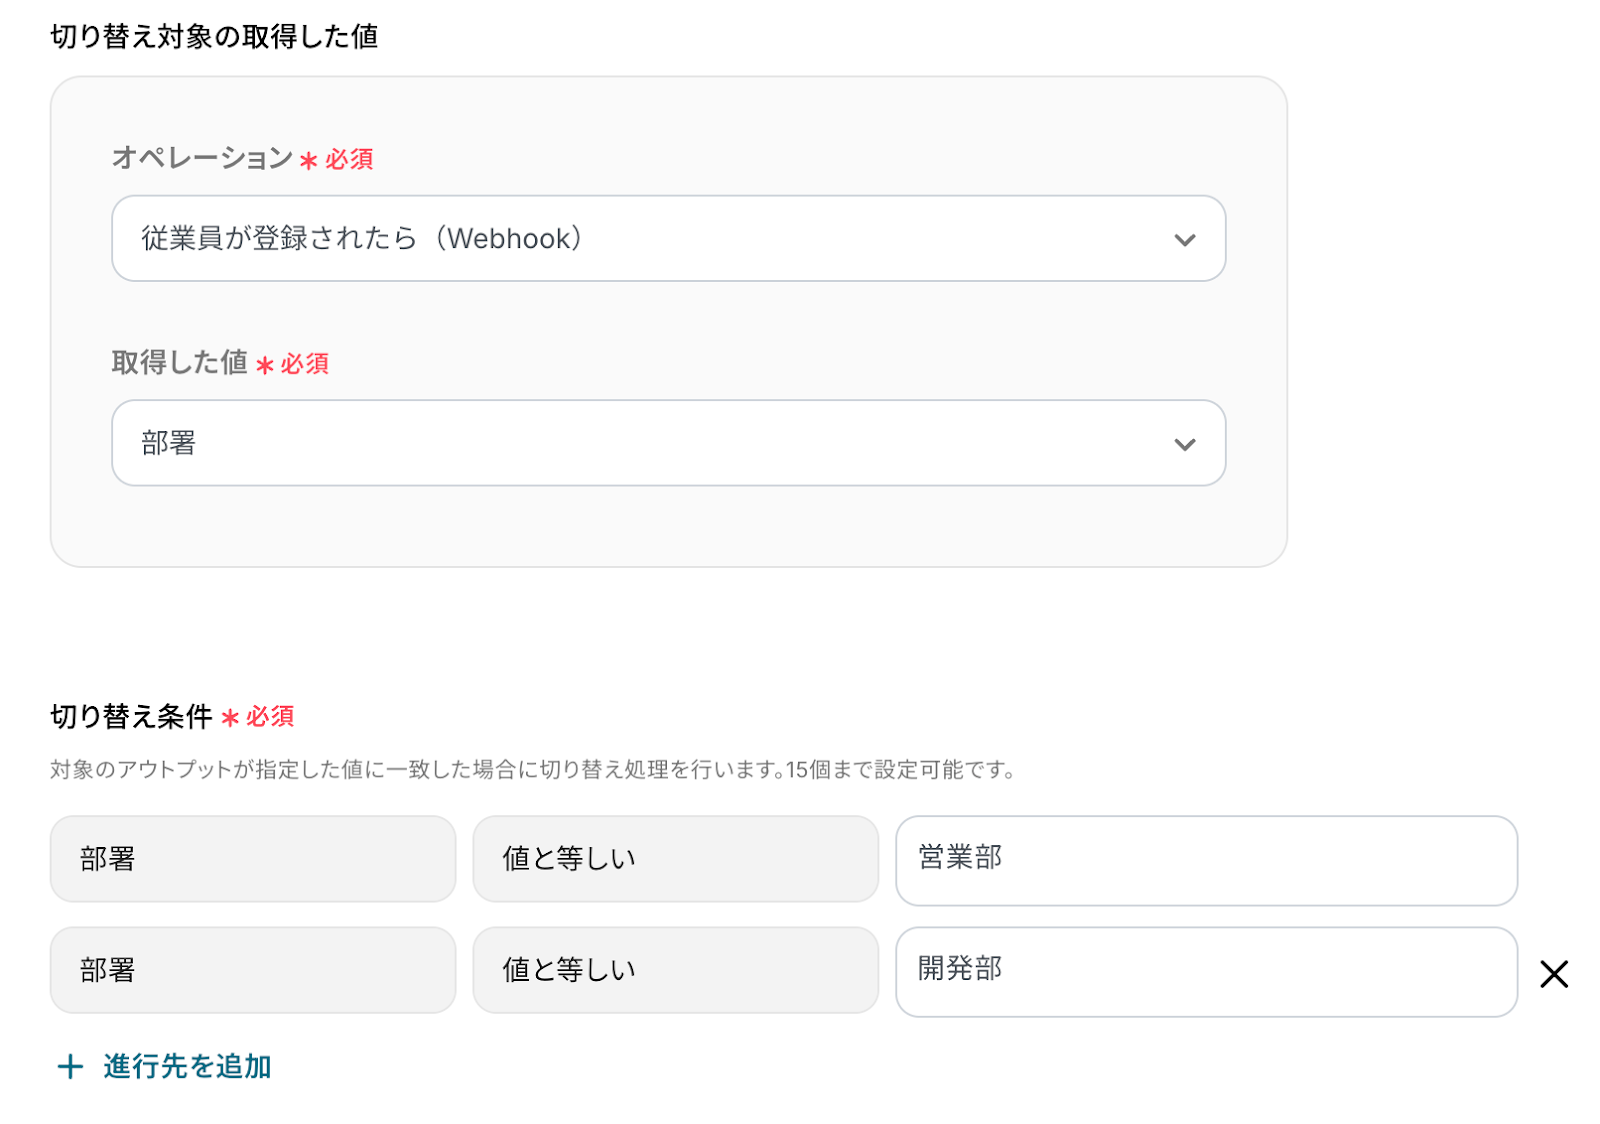Delete the 開発部 condition row
The height and width of the screenshot is (1124, 1600).
point(1553,973)
